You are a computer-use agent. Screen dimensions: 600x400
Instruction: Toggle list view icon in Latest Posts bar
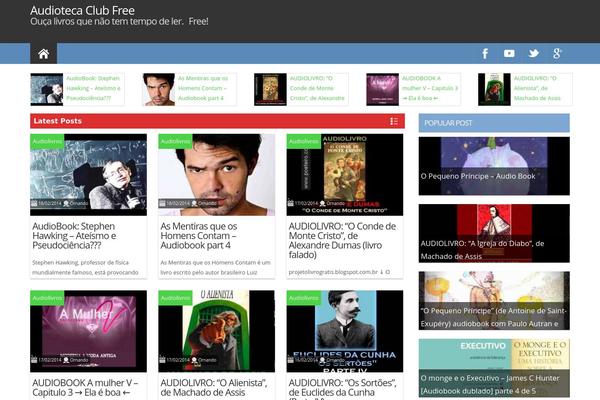pos(394,121)
